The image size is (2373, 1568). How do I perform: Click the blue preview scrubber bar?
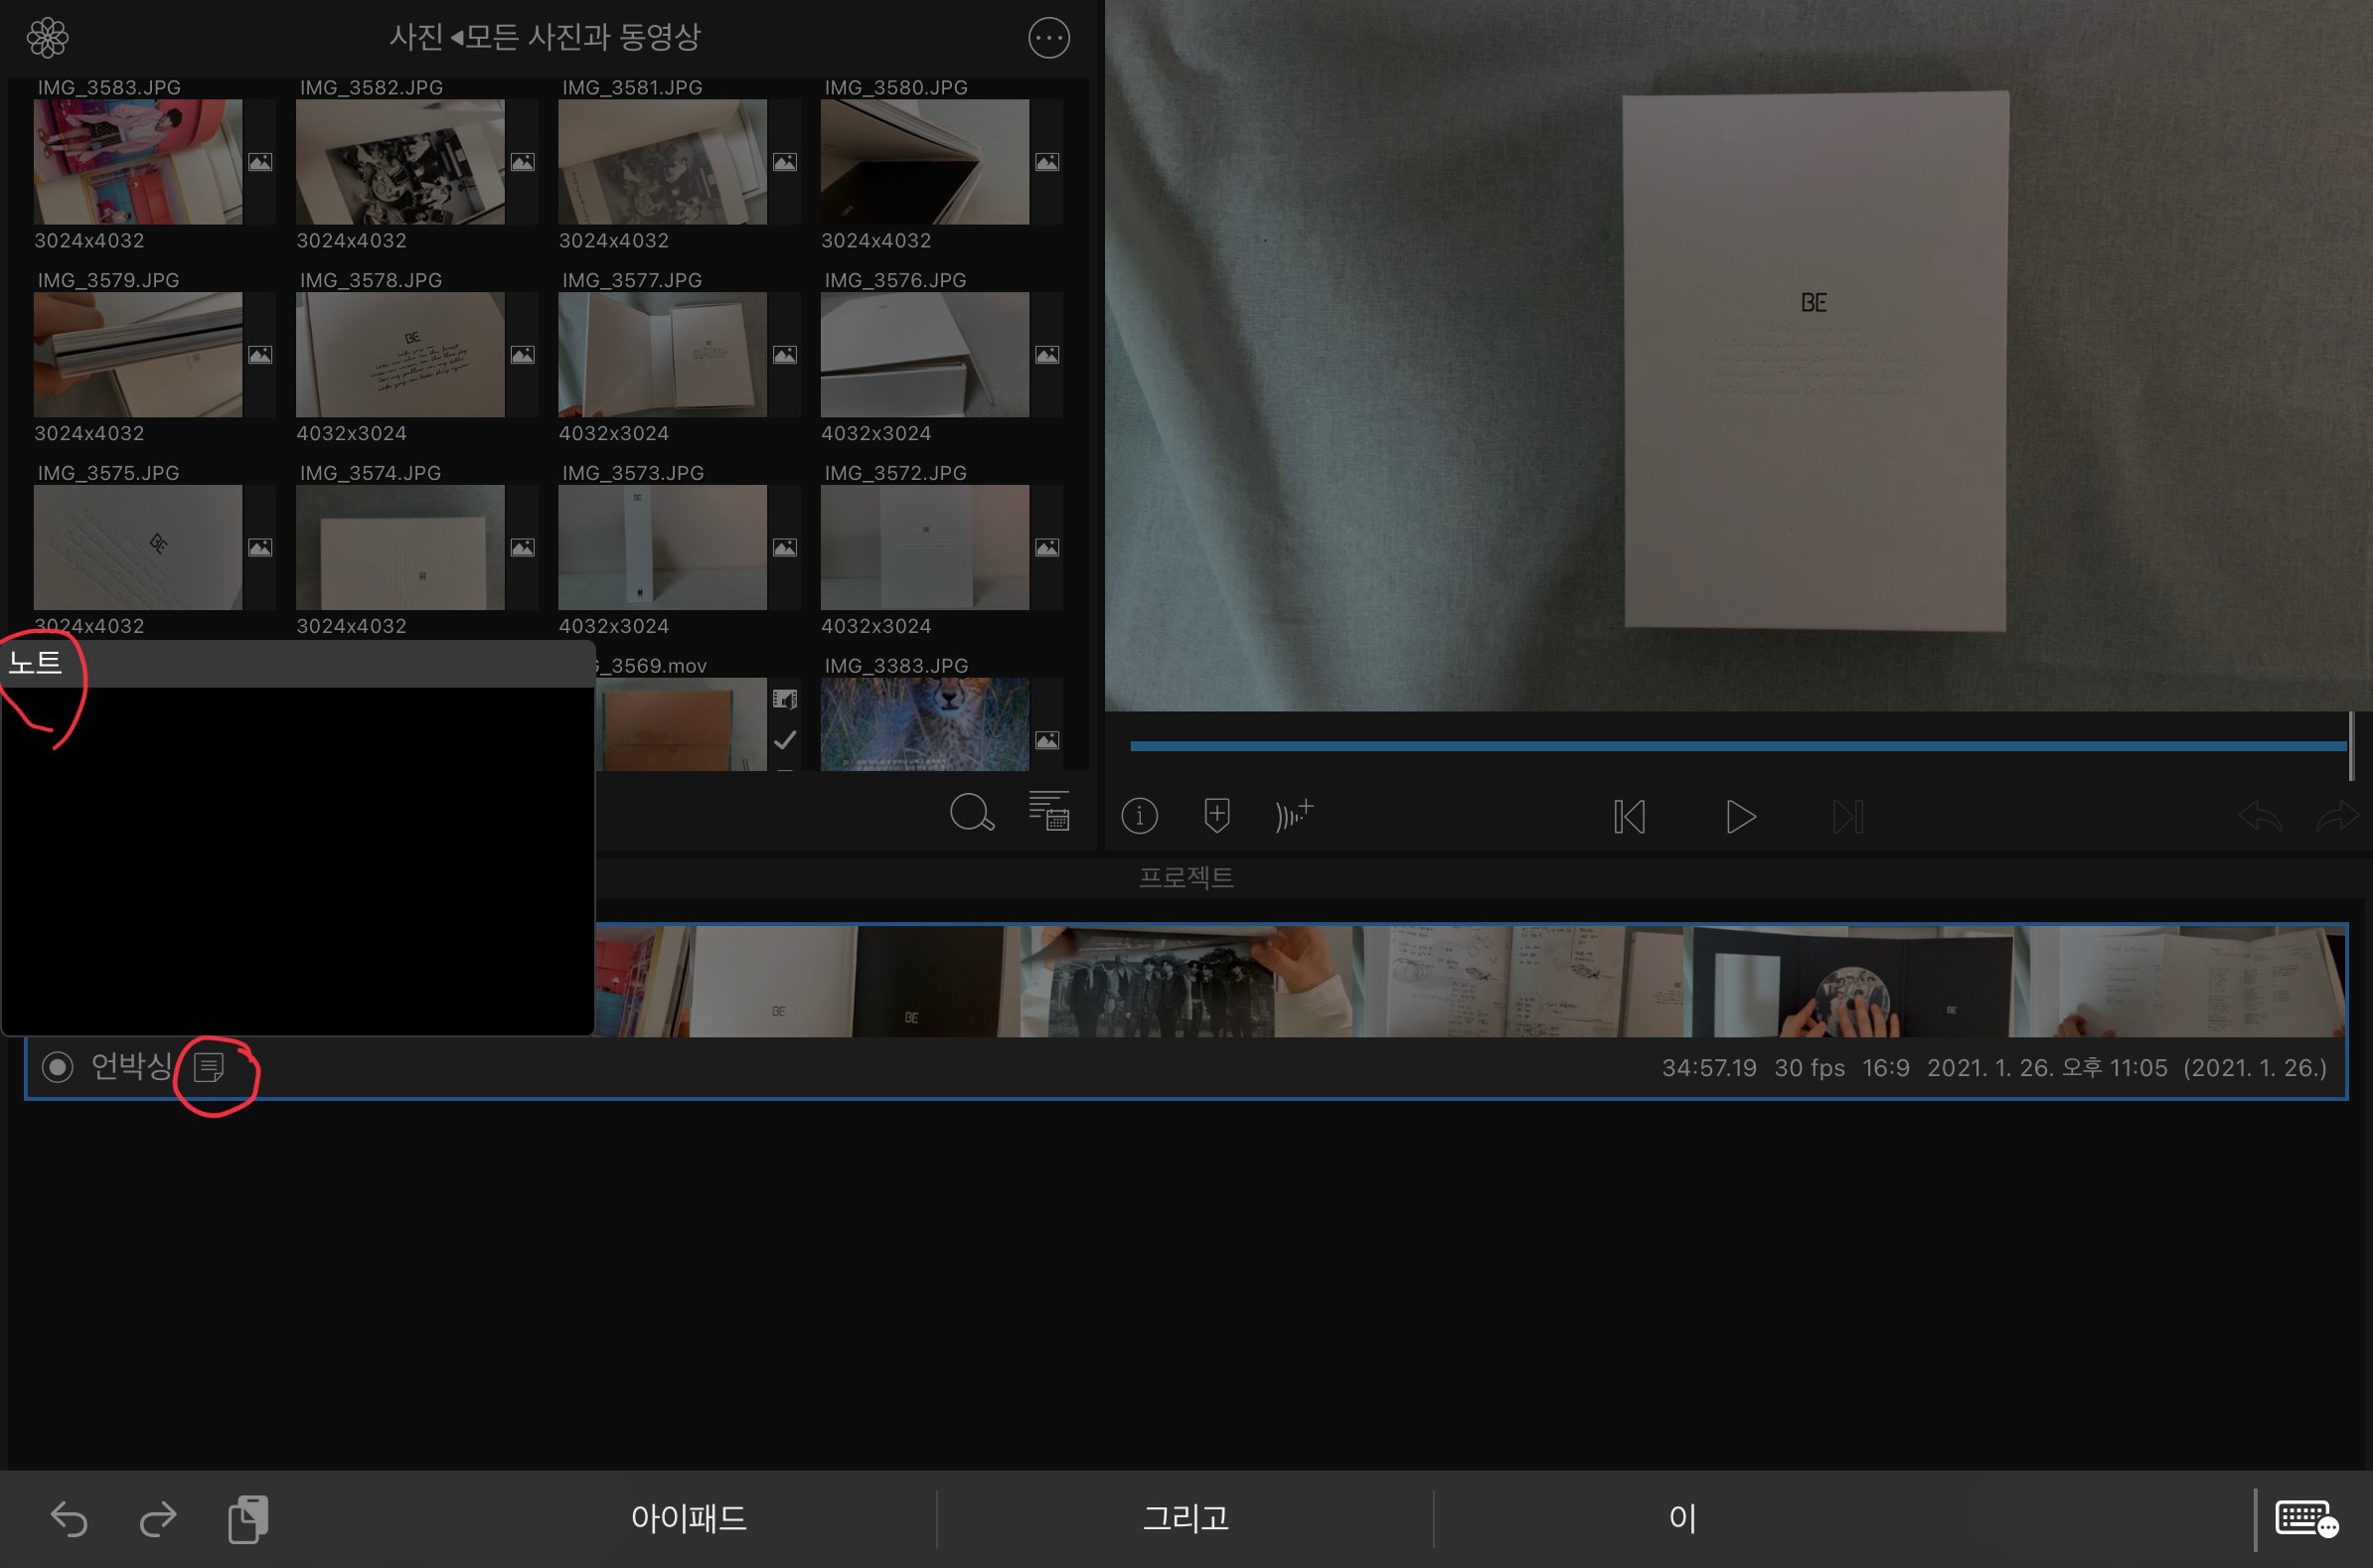pos(1737,746)
